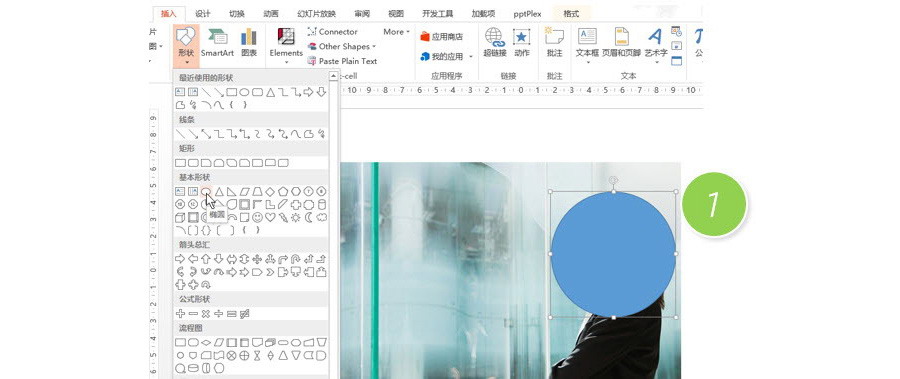The width and height of the screenshot is (900, 379).
Task: Pick the division sign in 公式形状
Action: click(x=219, y=314)
